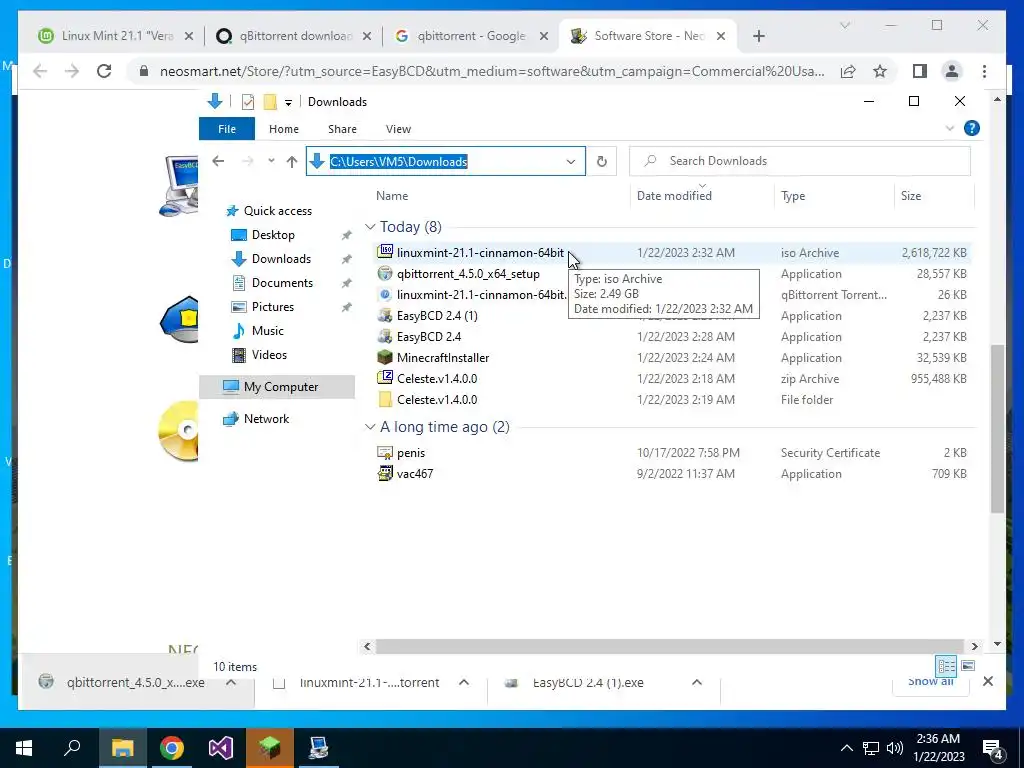This screenshot has height=768, width=1024.
Task: Select Celeste.v1.4.0.0 zip archive icon
Action: click(385, 378)
